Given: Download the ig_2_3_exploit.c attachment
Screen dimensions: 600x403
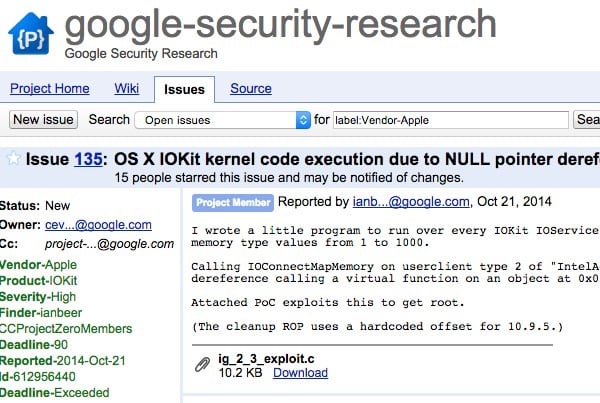Looking at the screenshot, I should [x=300, y=373].
